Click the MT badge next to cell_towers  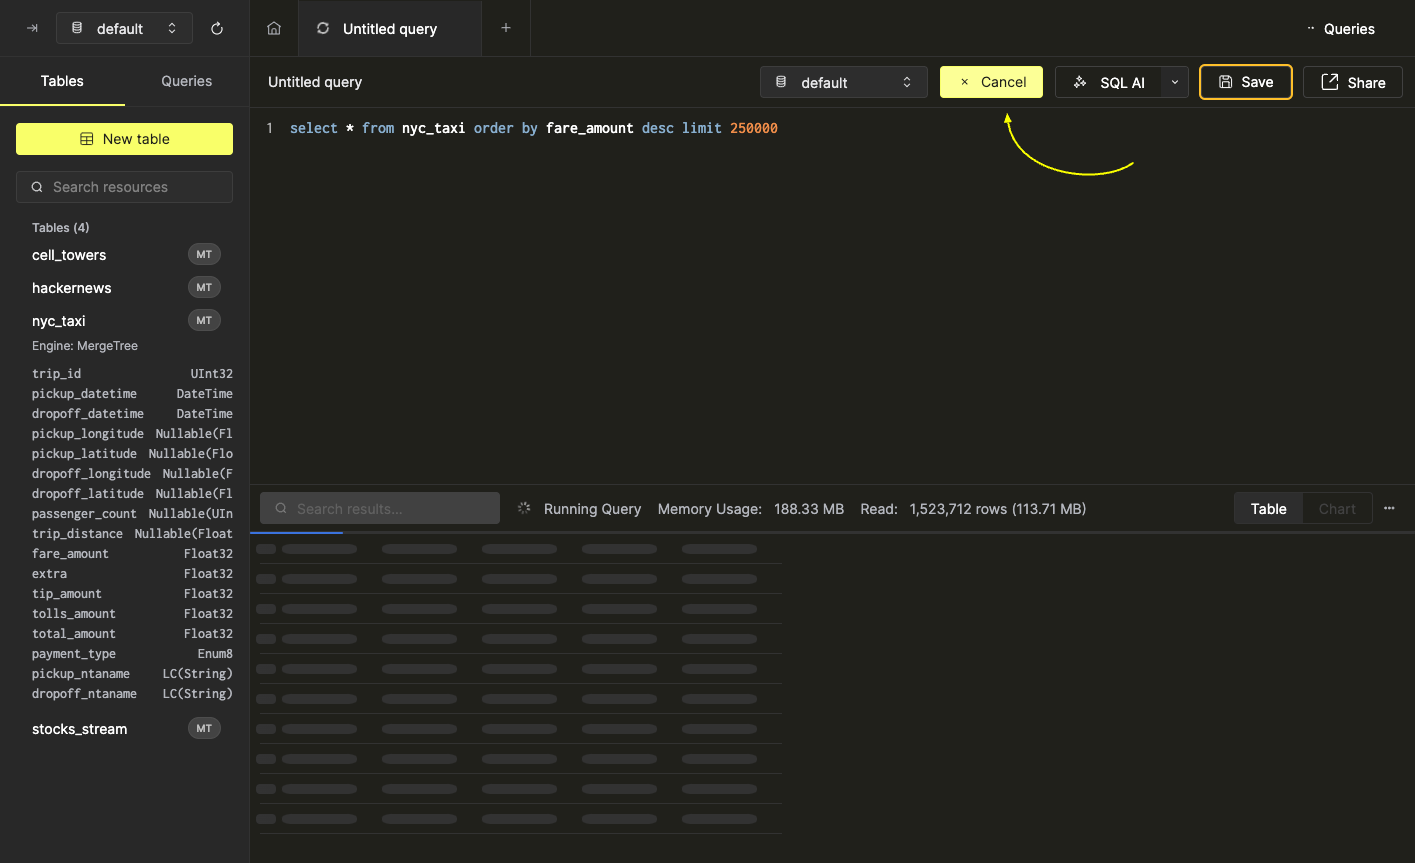click(204, 255)
